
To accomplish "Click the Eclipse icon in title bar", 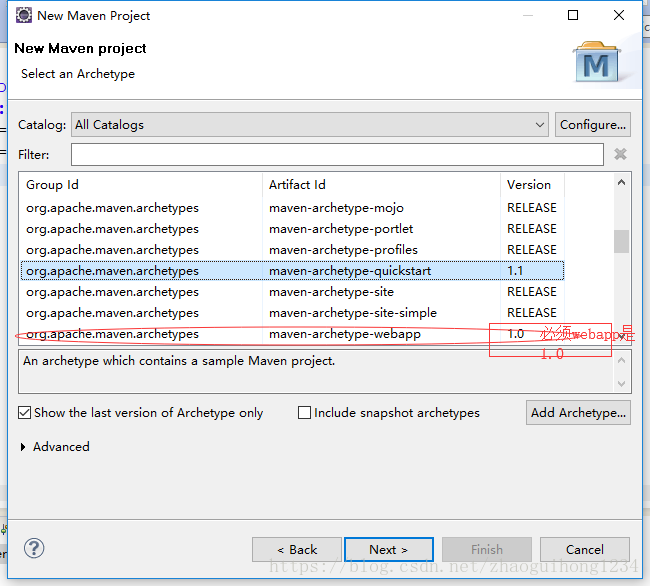I will pyautogui.click(x=24, y=15).
